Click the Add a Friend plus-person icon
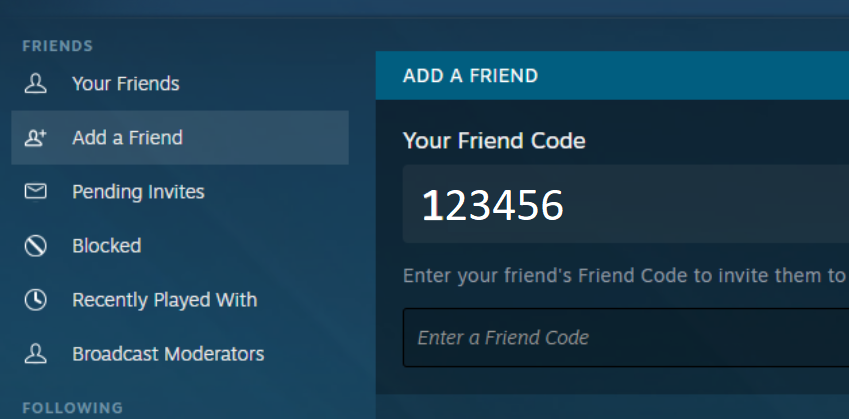Screen dimensions: 849x419 click(35, 138)
